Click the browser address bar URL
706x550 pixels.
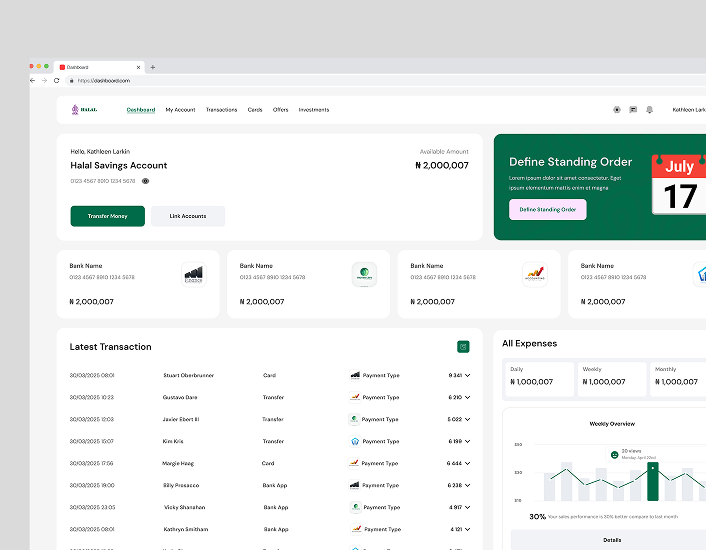(x=104, y=81)
